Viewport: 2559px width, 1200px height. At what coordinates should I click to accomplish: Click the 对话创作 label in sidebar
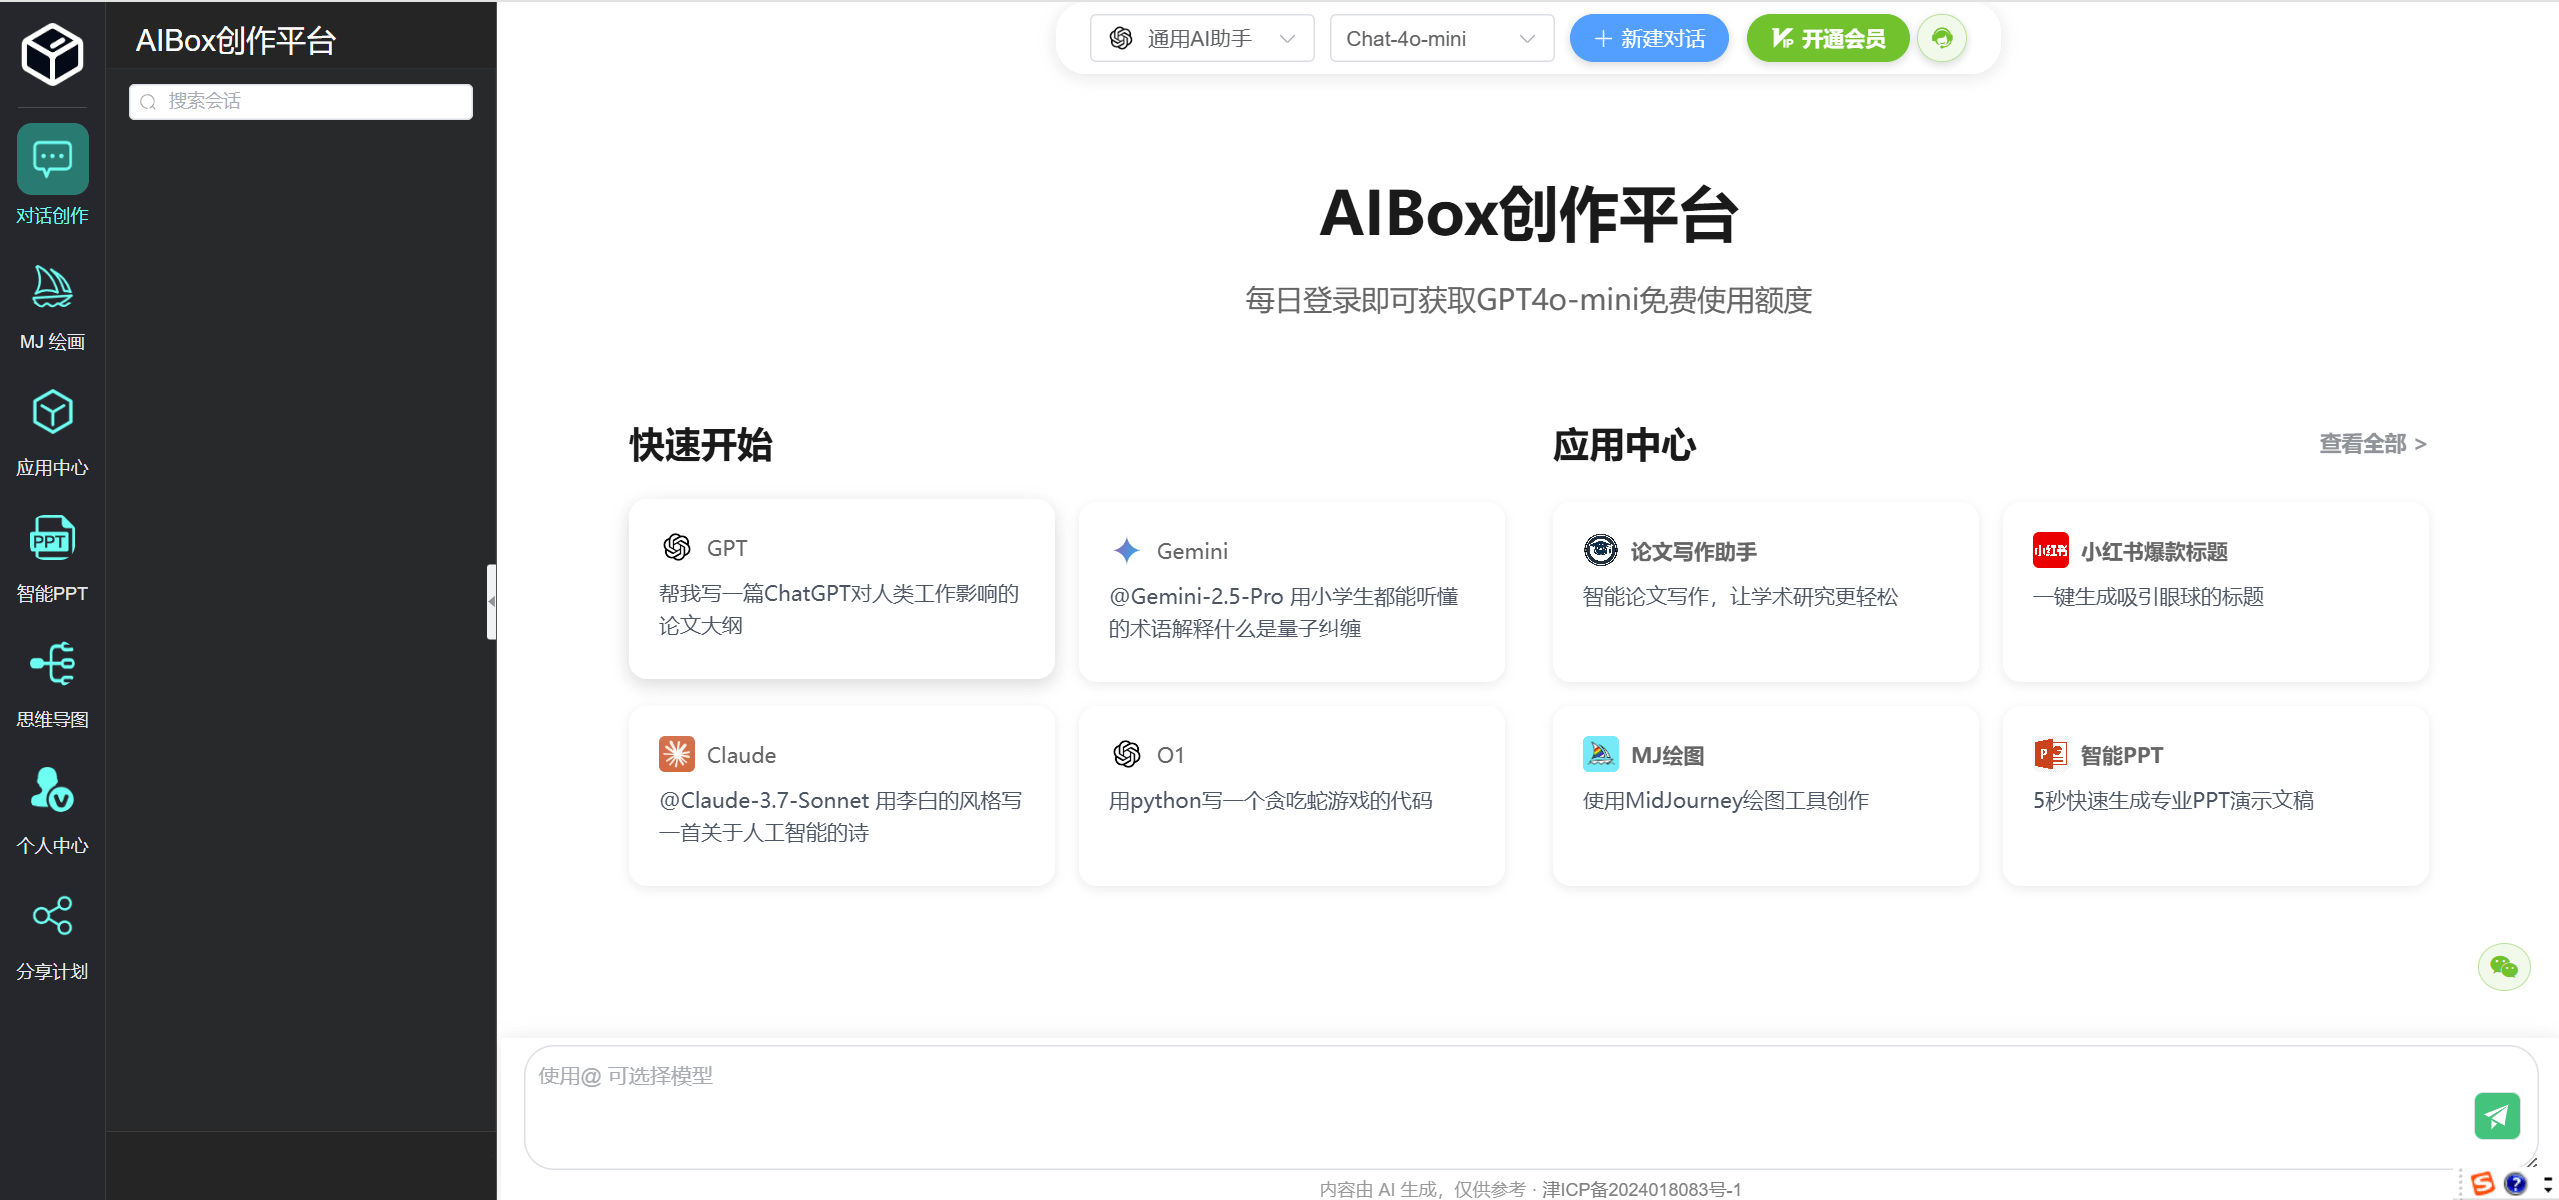(52, 216)
